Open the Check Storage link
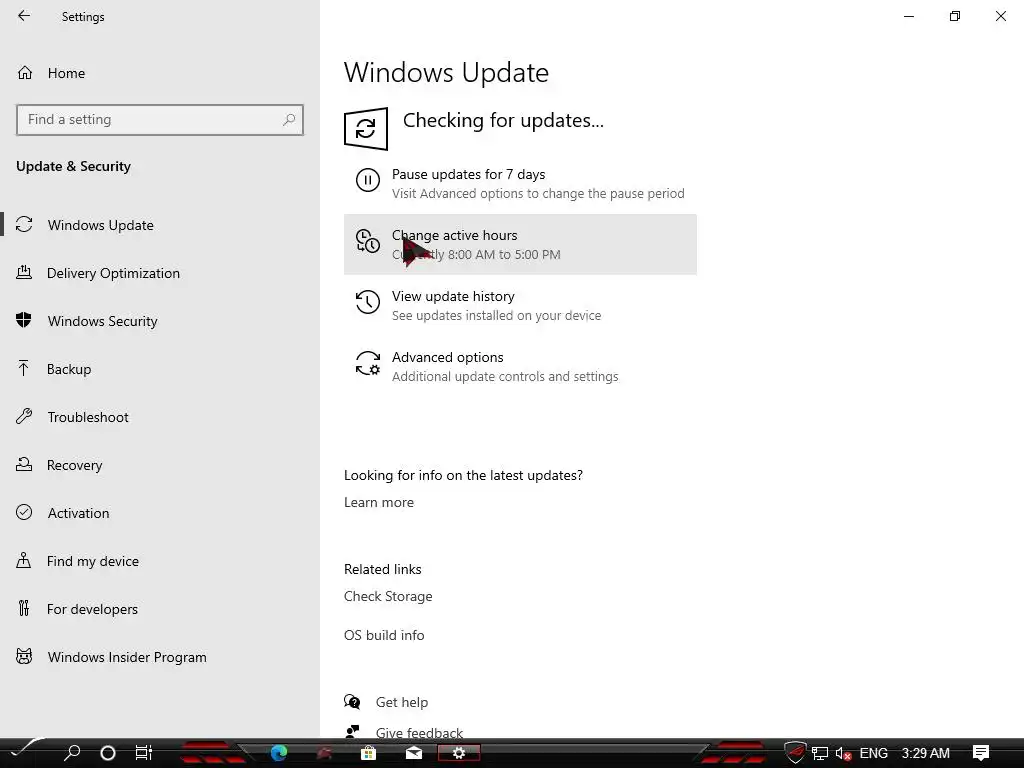Image resolution: width=1024 pixels, height=768 pixels. 388,596
